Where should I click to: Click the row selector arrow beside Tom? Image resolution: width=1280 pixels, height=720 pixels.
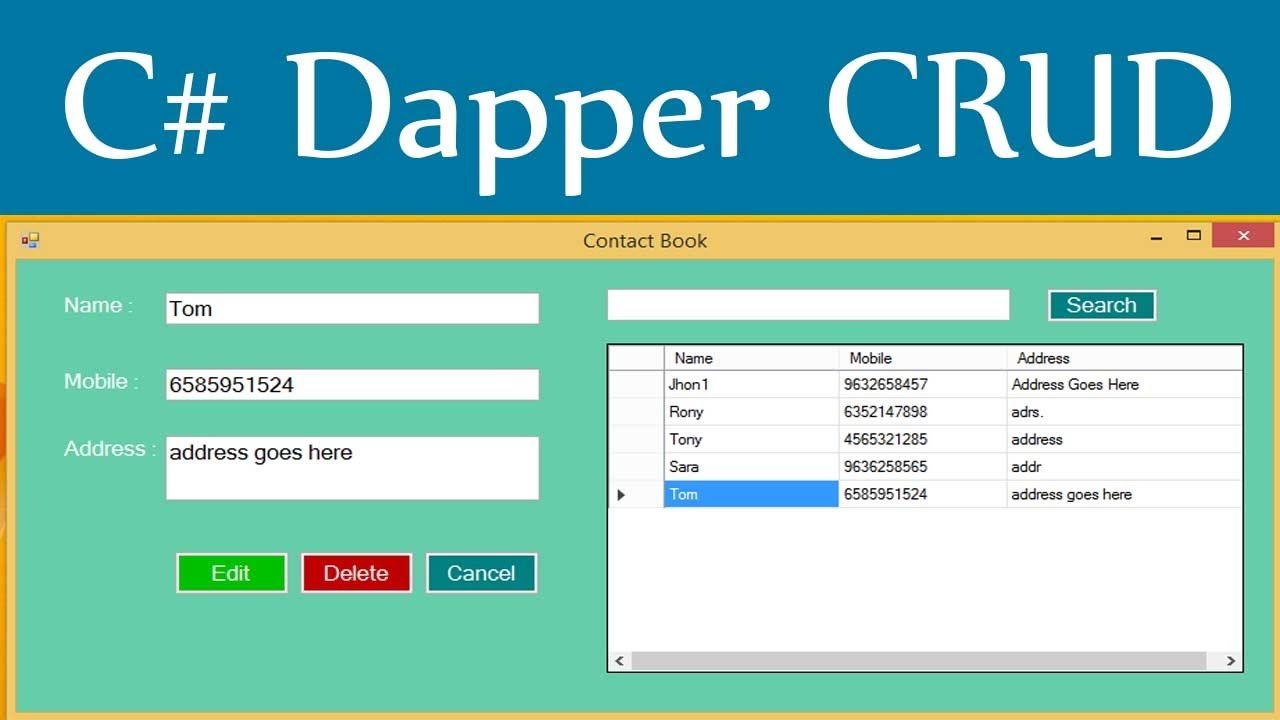[x=621, y=494]
